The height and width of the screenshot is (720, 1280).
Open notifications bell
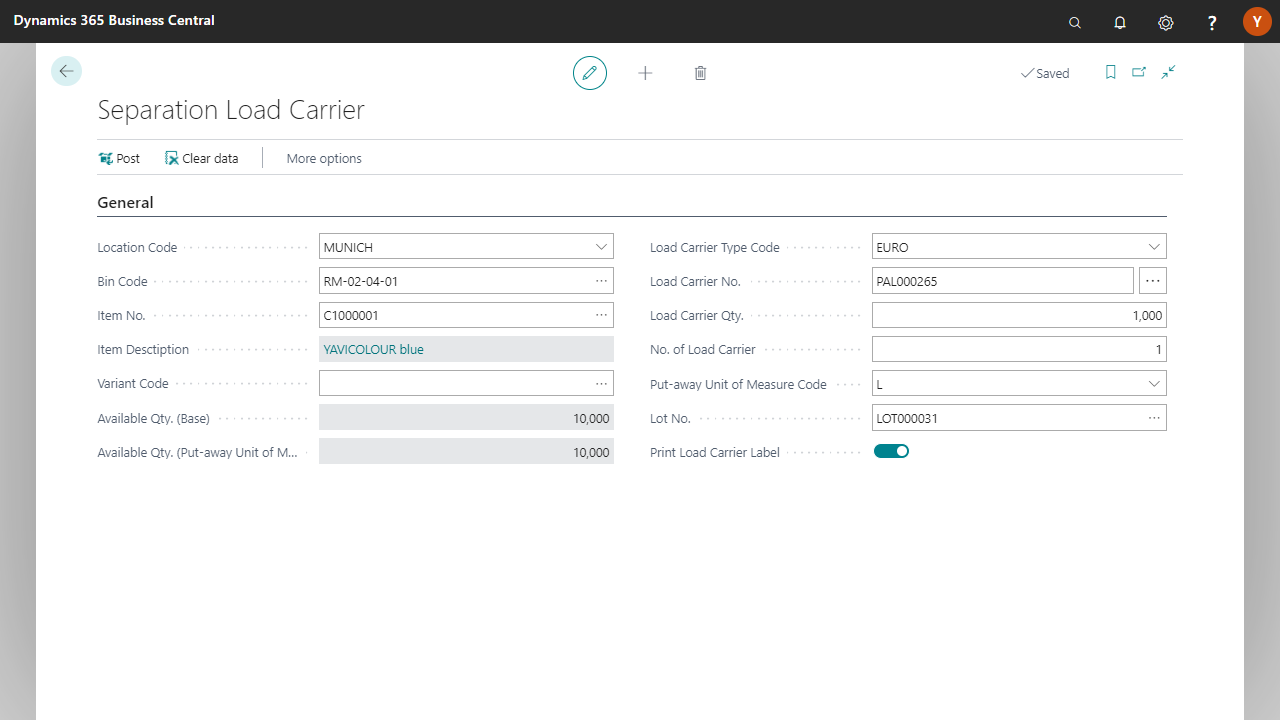coord(1120,22)
